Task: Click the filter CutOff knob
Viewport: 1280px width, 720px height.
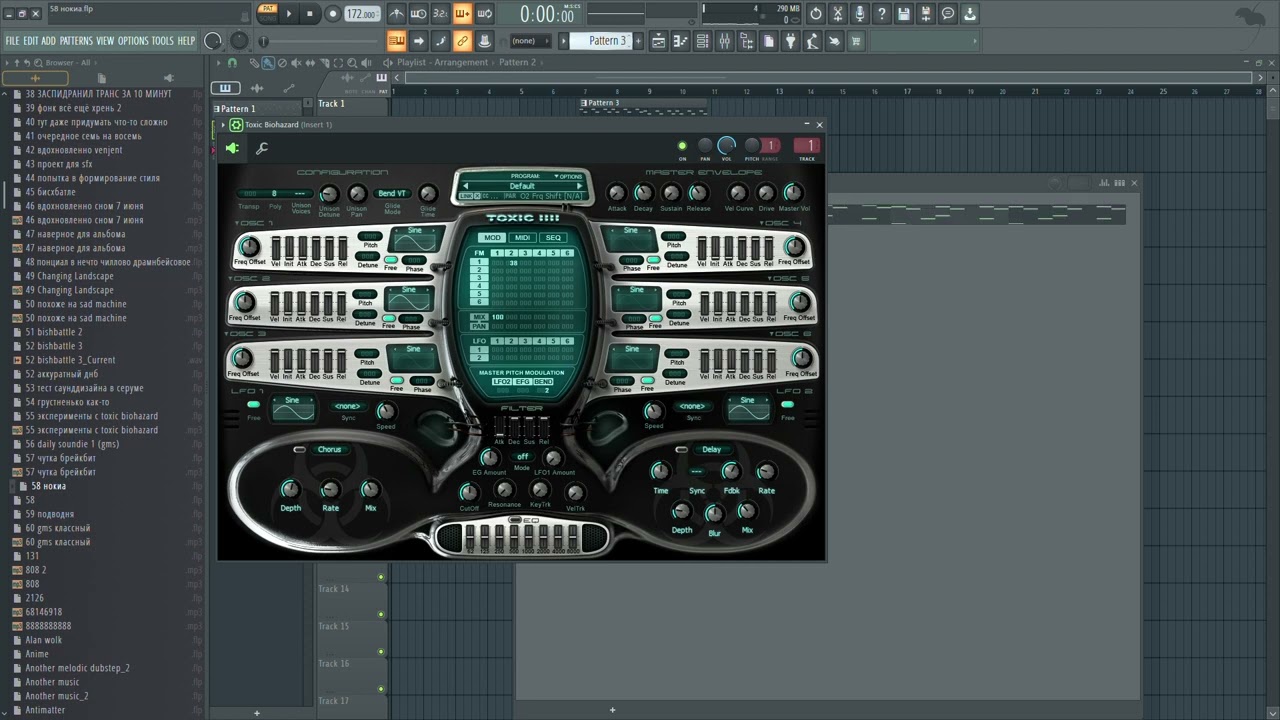Action: (469, 492)
